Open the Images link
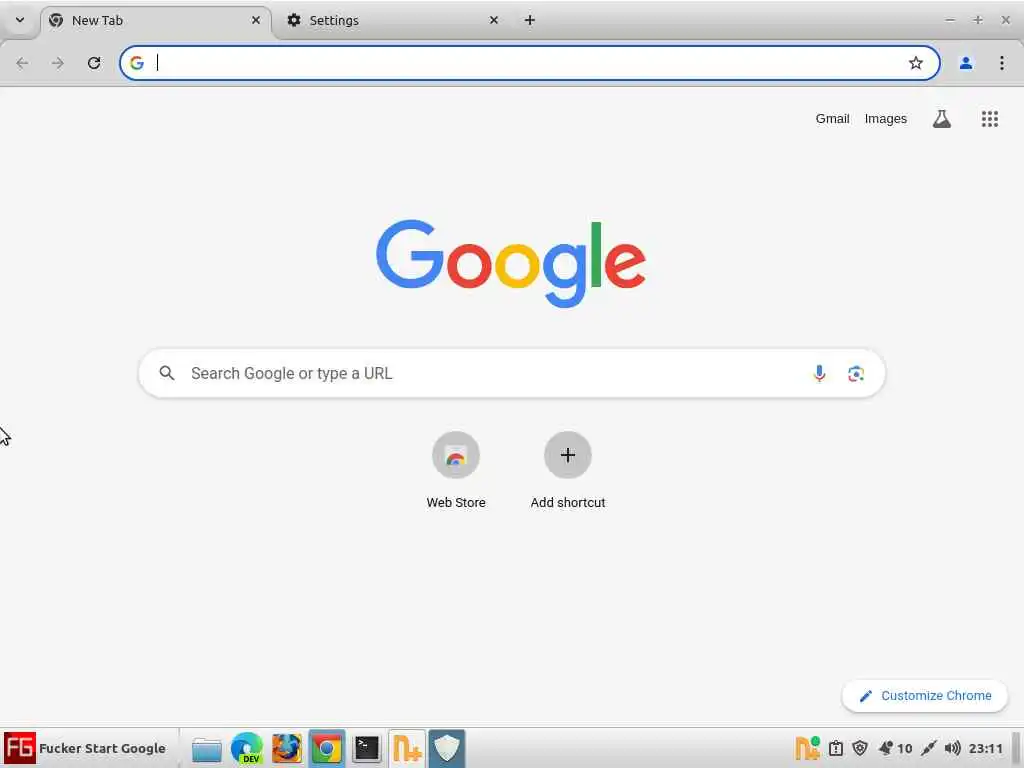The width and height of the screenshot is (1024, 768). (886, 119)
